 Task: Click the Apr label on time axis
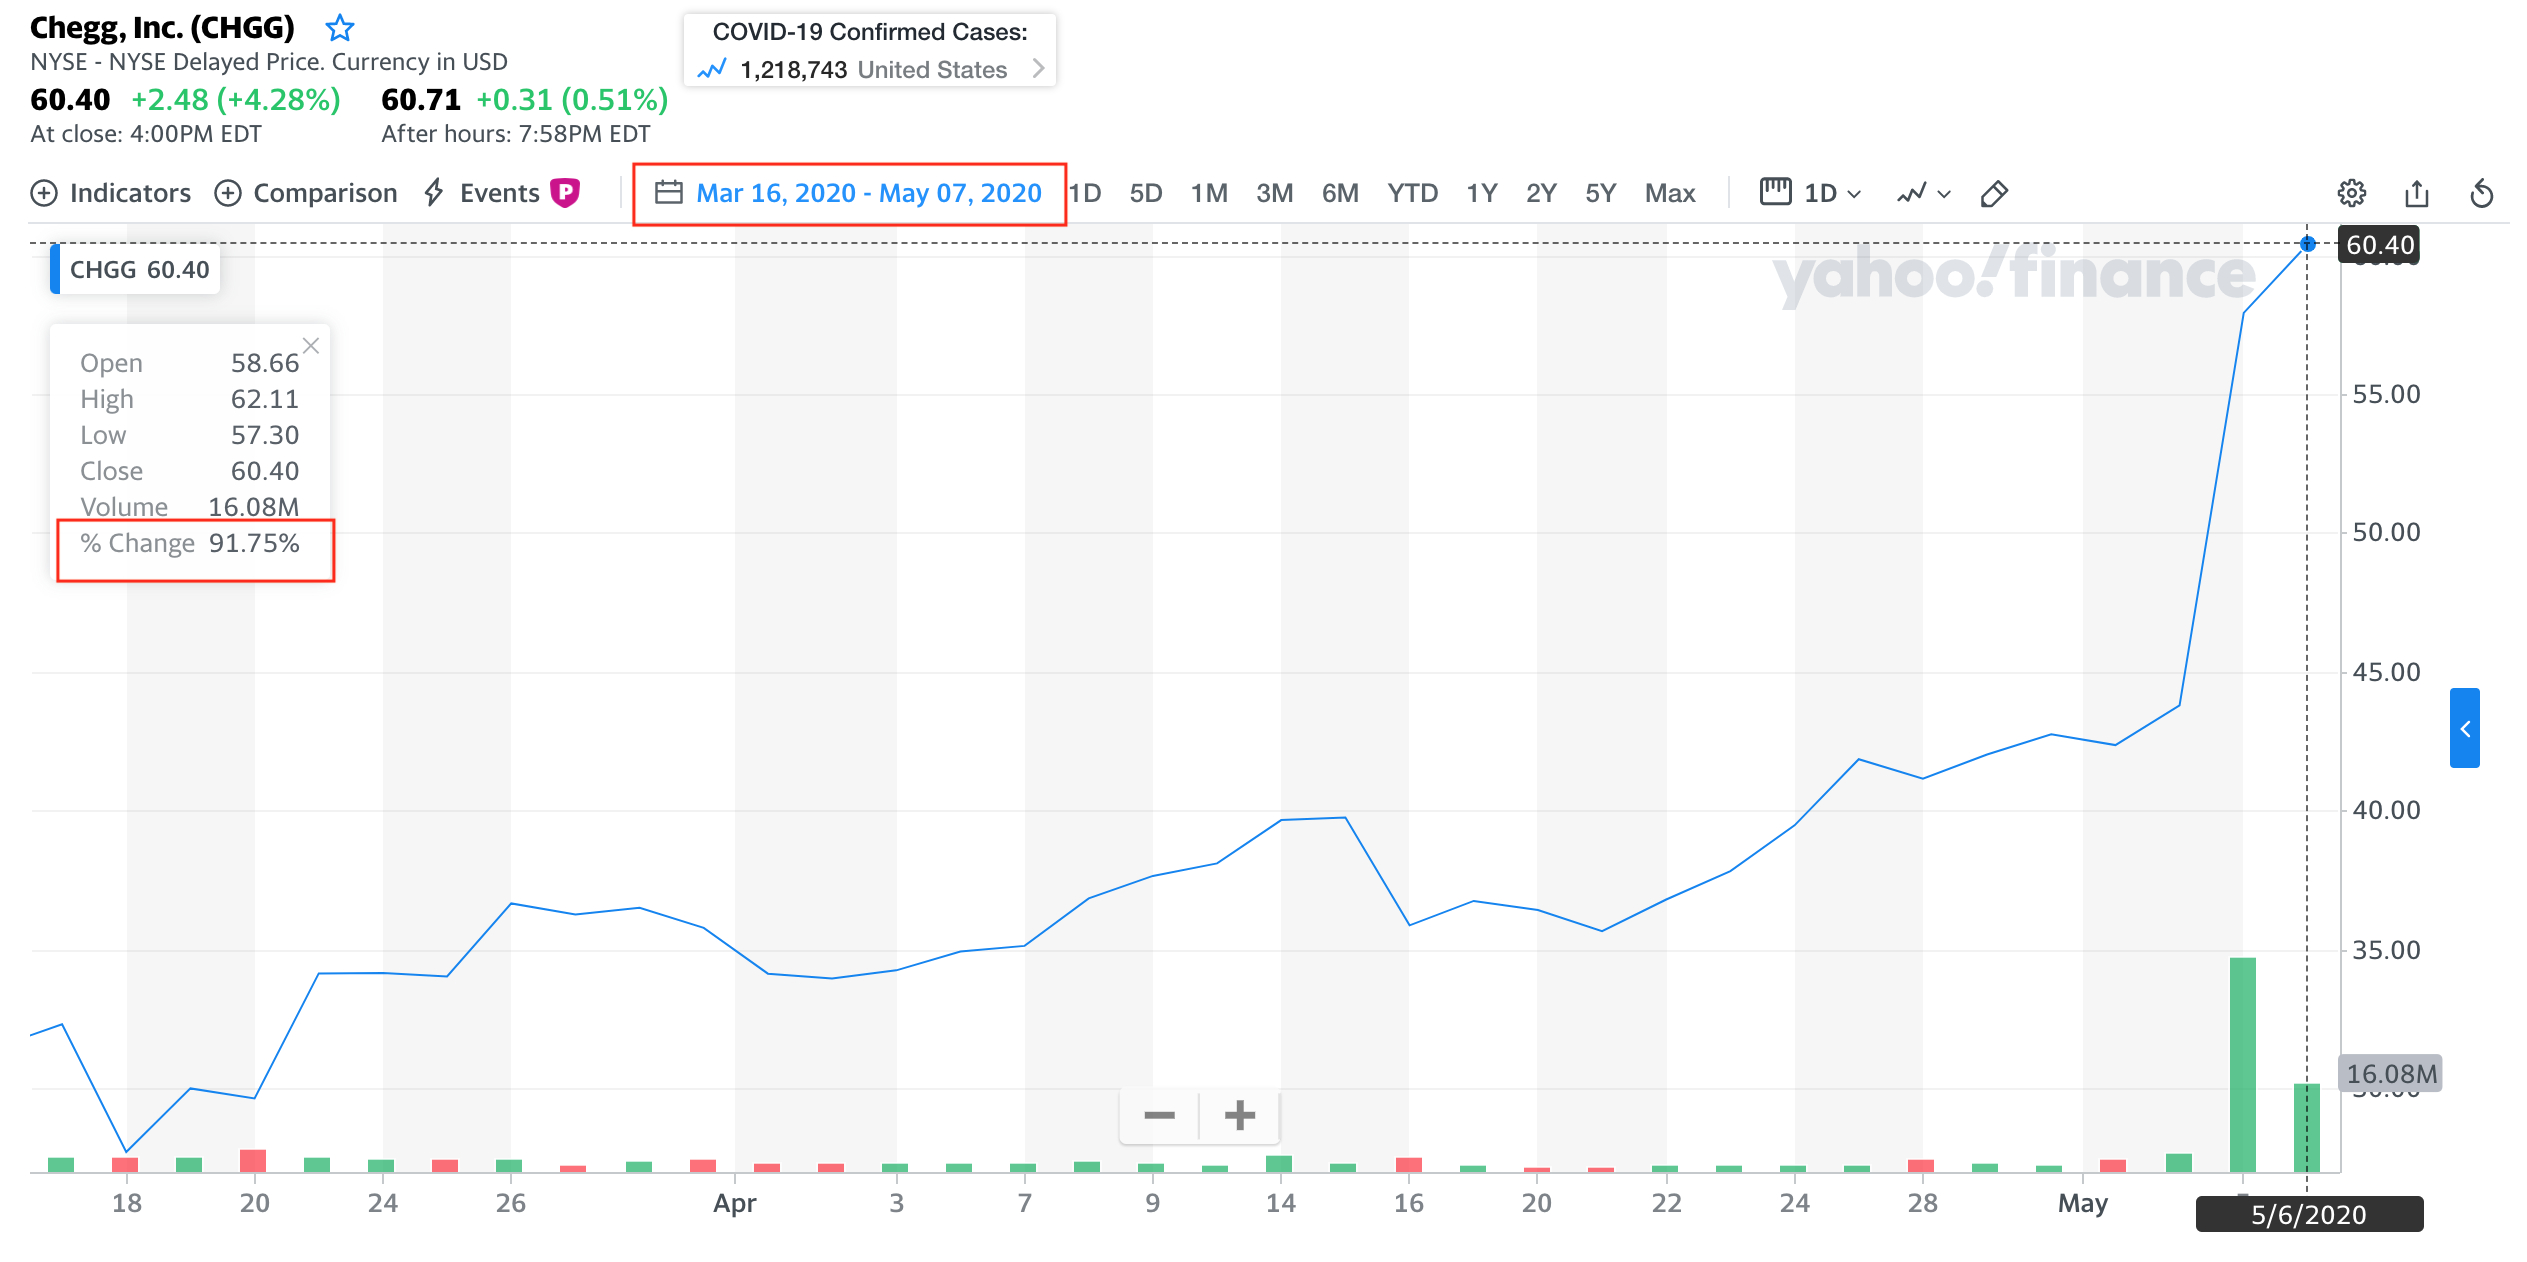(x=735, y=1203)
